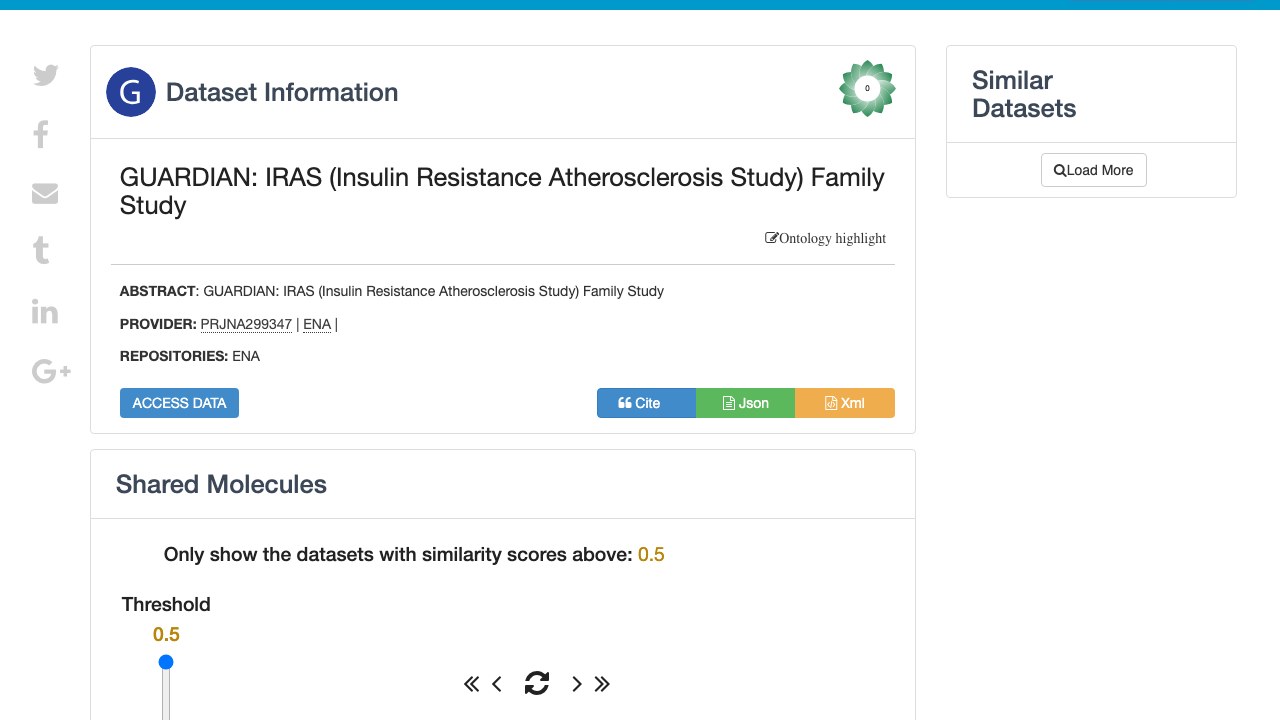Download the dataset as Xml
The height and width of the screenshot is (720, 1280).
point(845,403)
